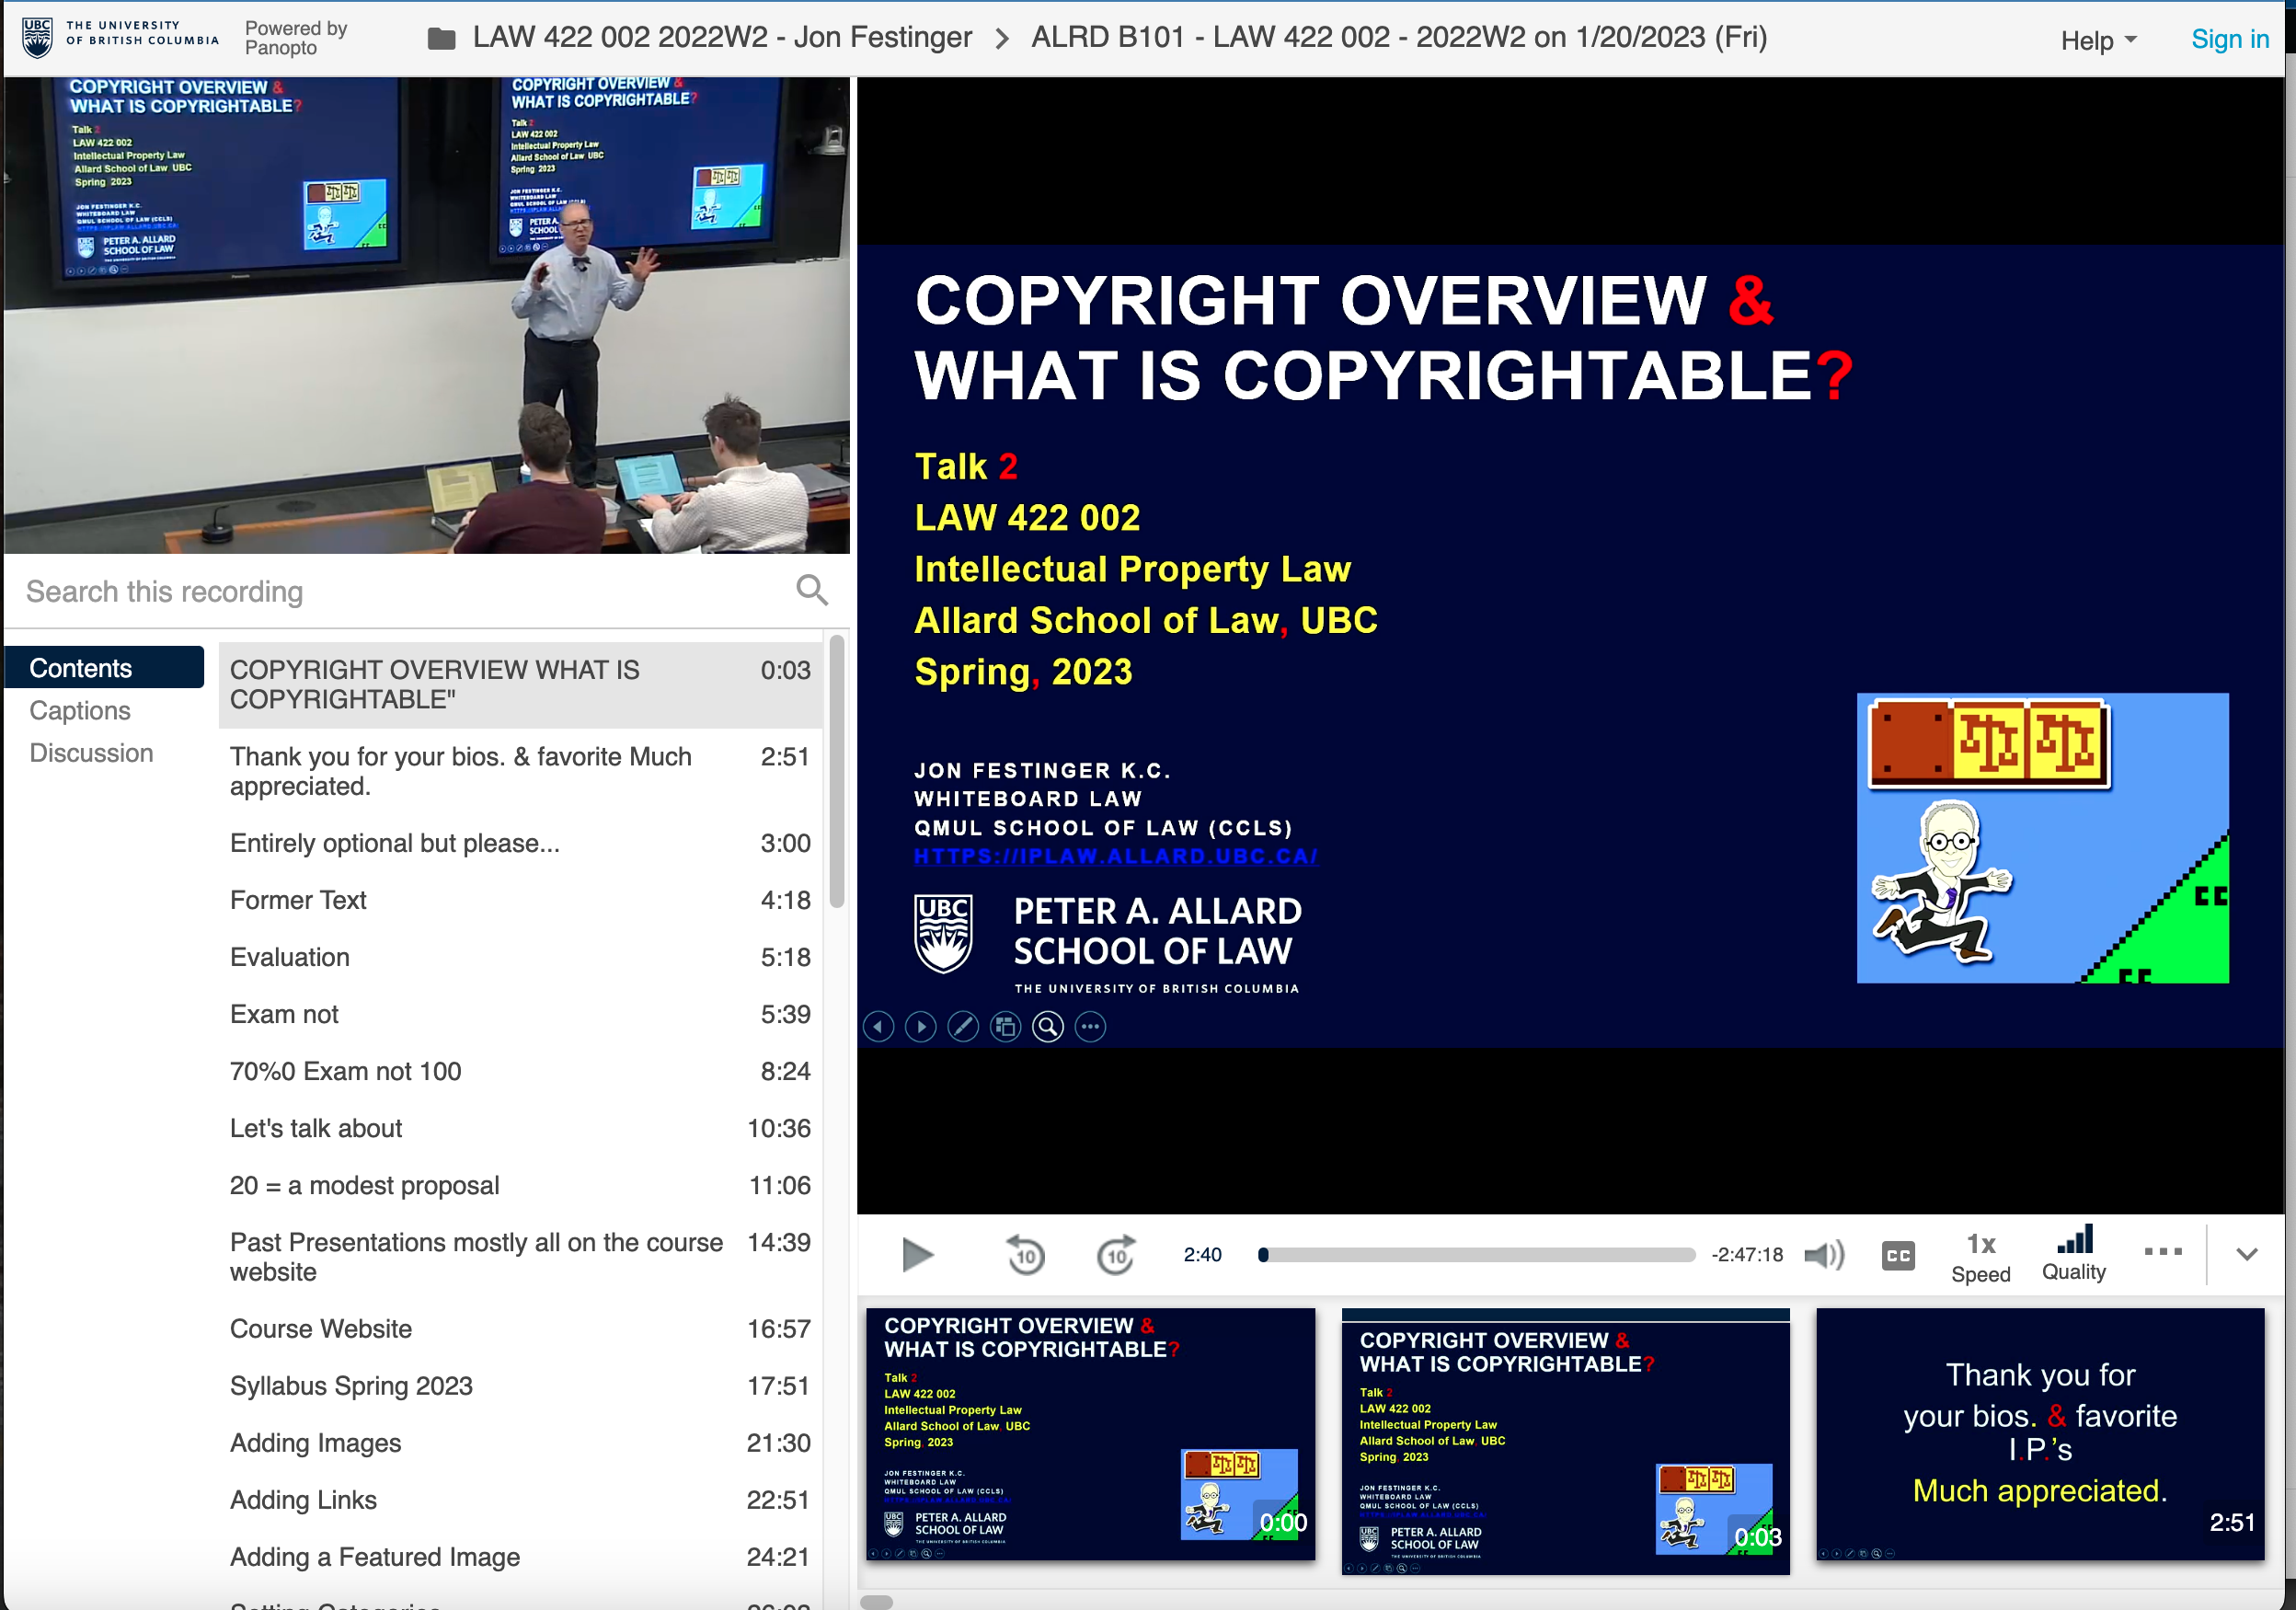Click the instructor camera video pane
The image size is (2296, 1610).
click(x=427, y=315)
